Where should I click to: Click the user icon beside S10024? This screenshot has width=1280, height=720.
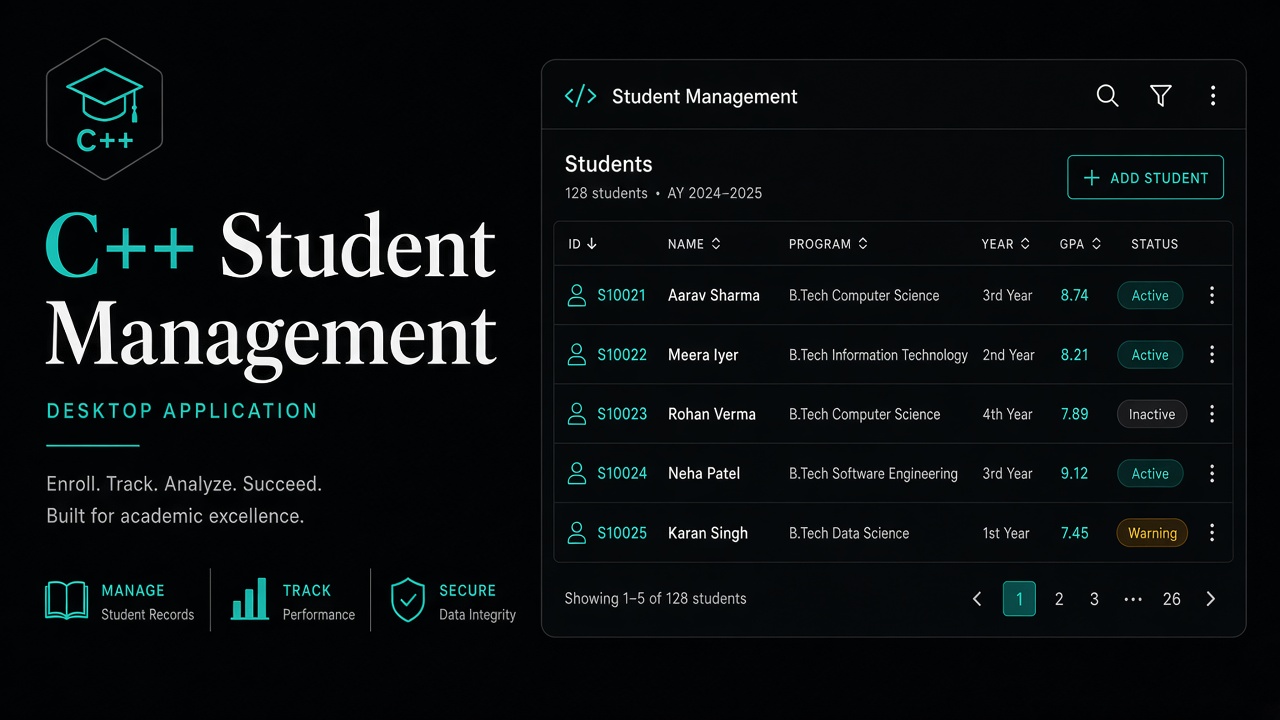[576, 473]
